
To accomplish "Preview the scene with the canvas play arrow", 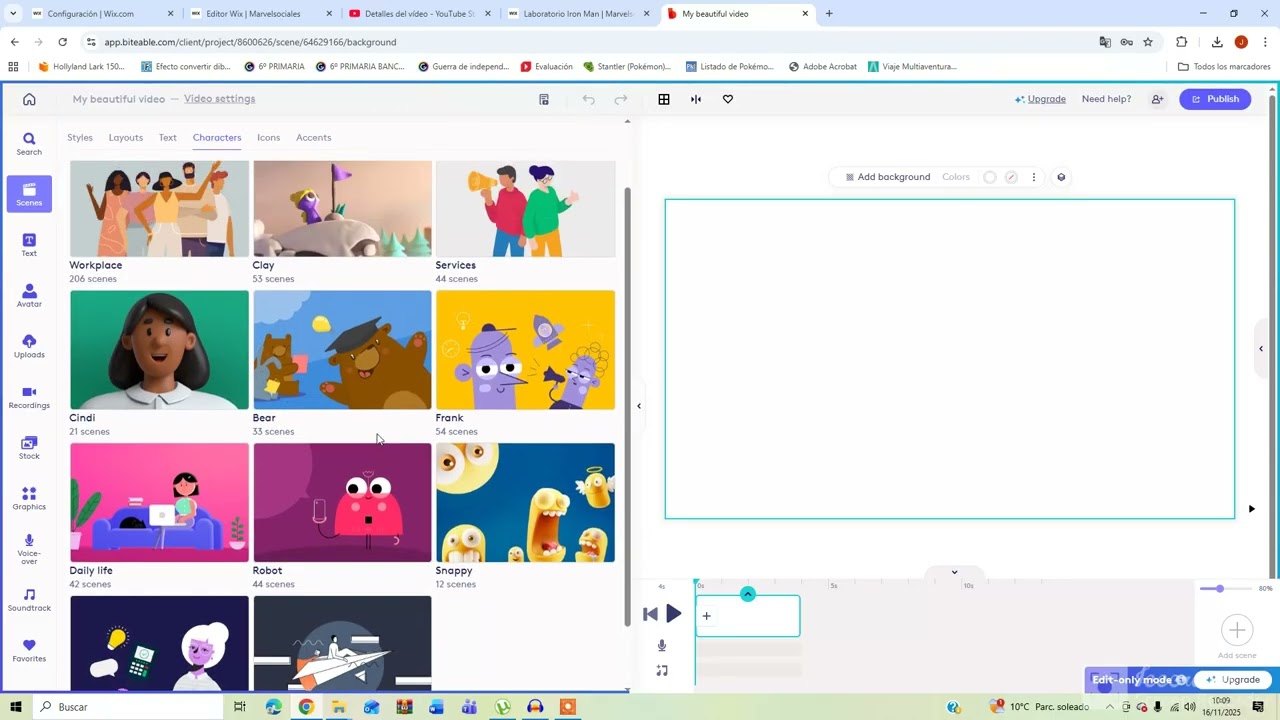I will pyautogui.click(x=1251, y=509).
